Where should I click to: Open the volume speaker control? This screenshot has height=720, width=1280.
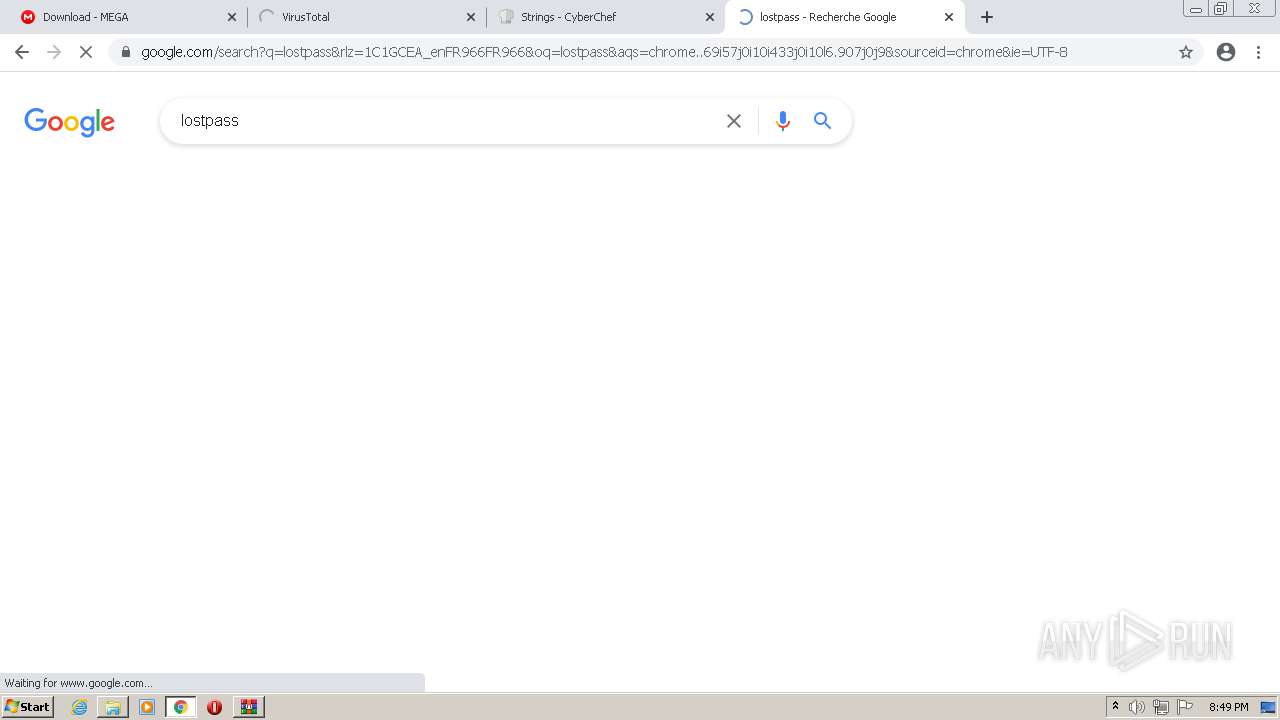(1137, 707)
